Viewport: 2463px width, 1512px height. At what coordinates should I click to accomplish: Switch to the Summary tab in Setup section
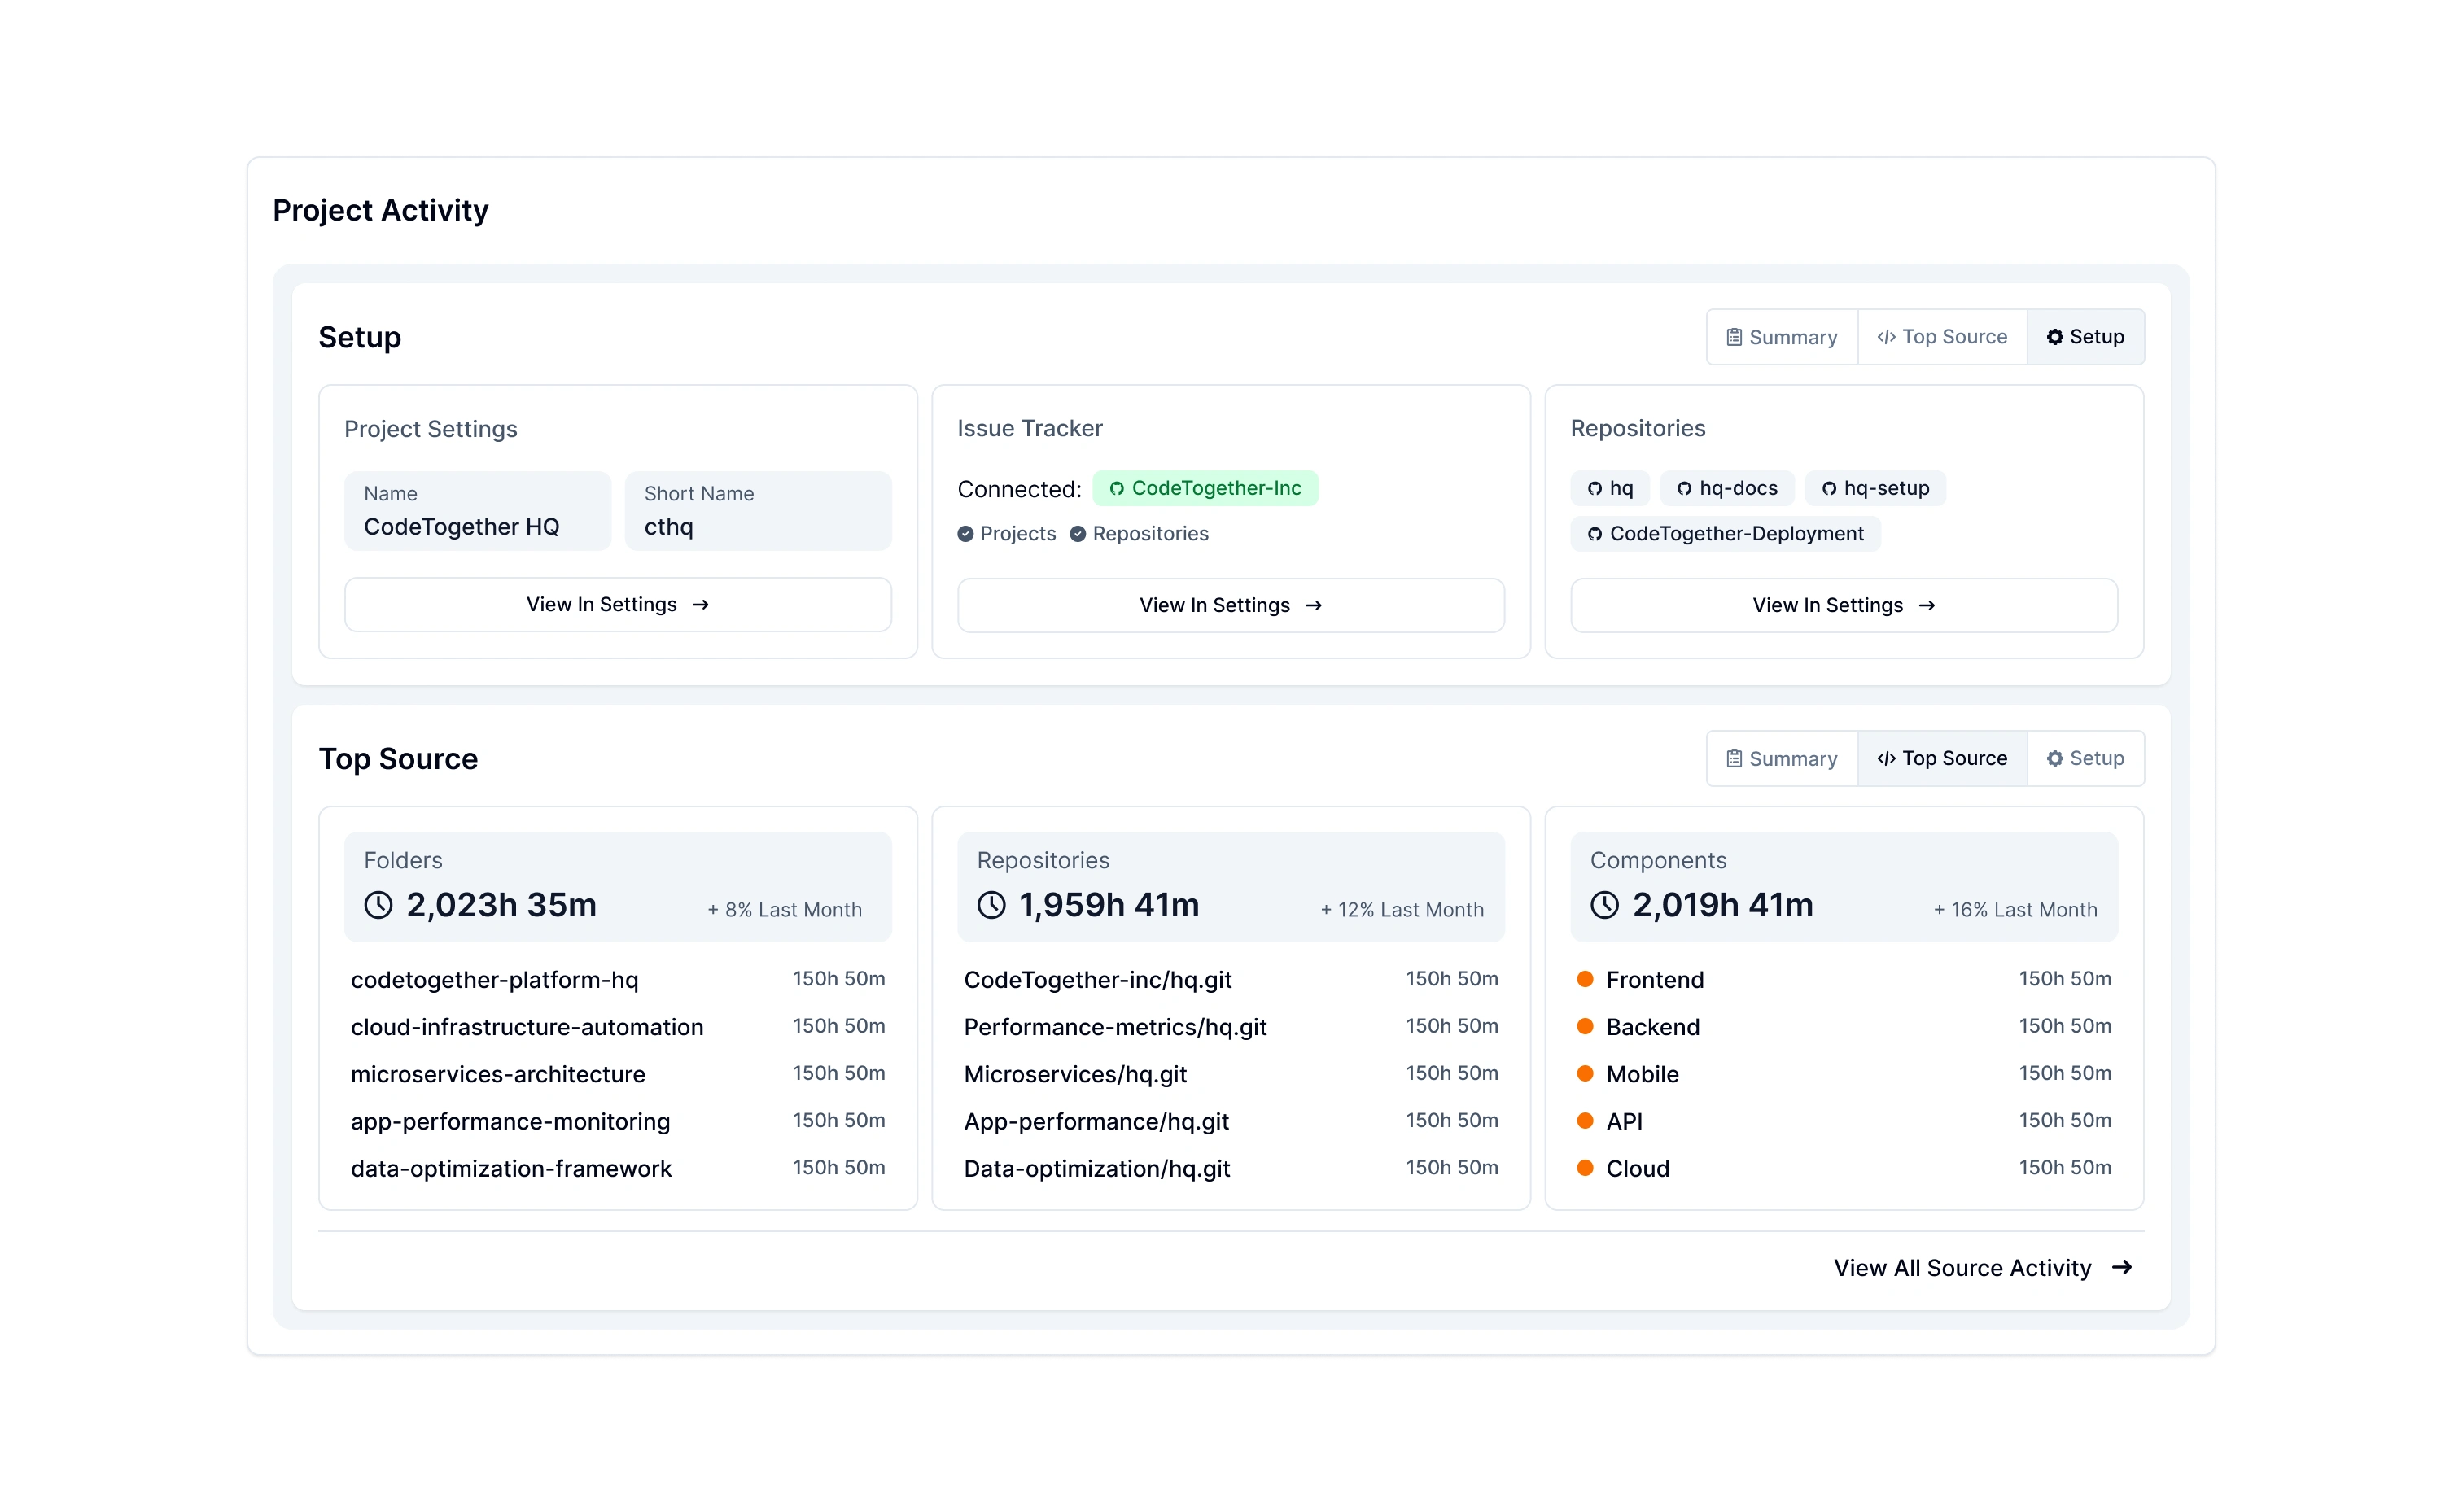point(1782,337)
